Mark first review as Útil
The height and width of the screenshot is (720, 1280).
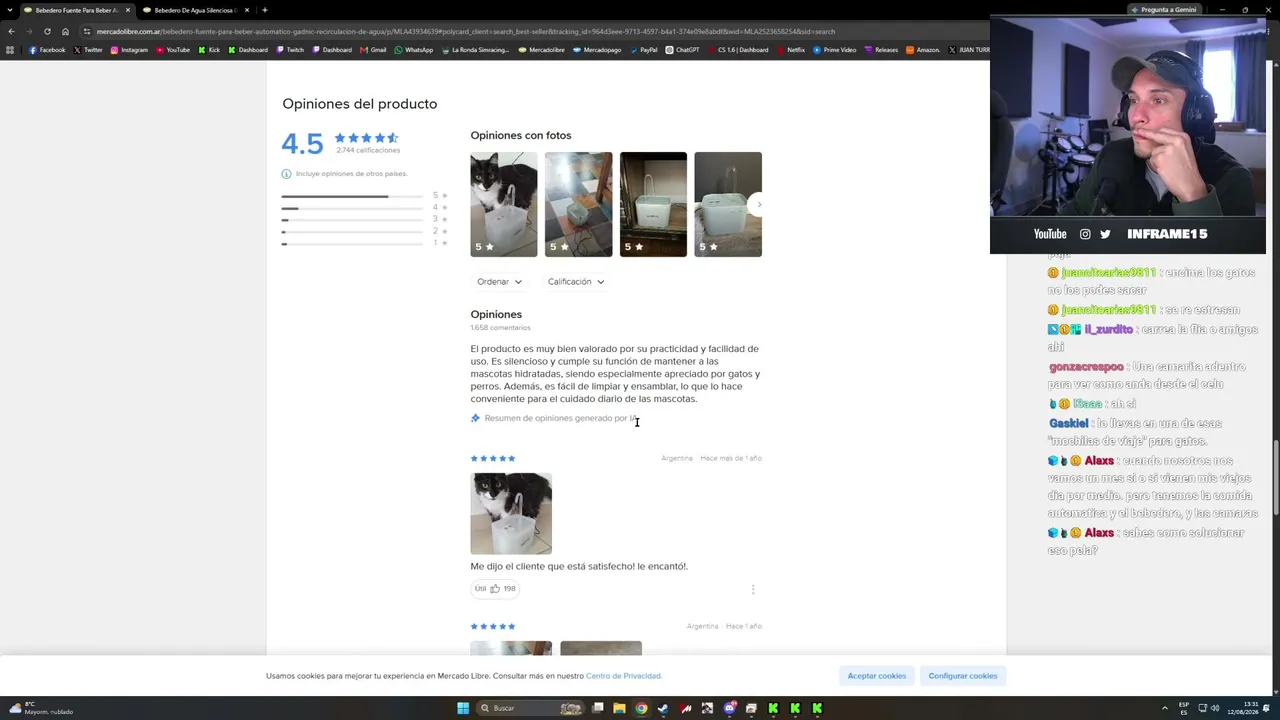click(496, 589)
